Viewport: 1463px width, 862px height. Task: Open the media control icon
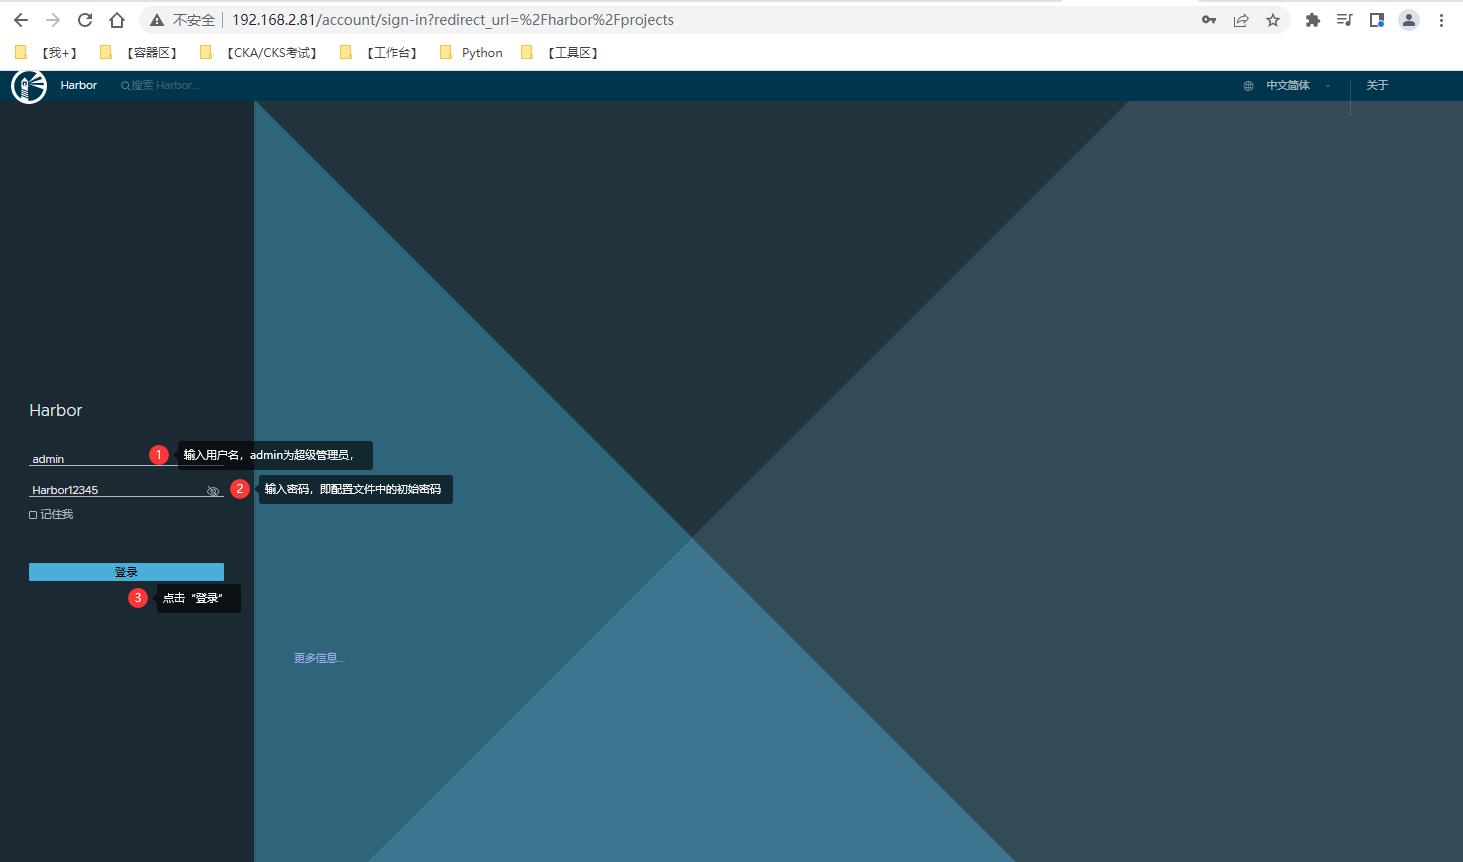1345,20
